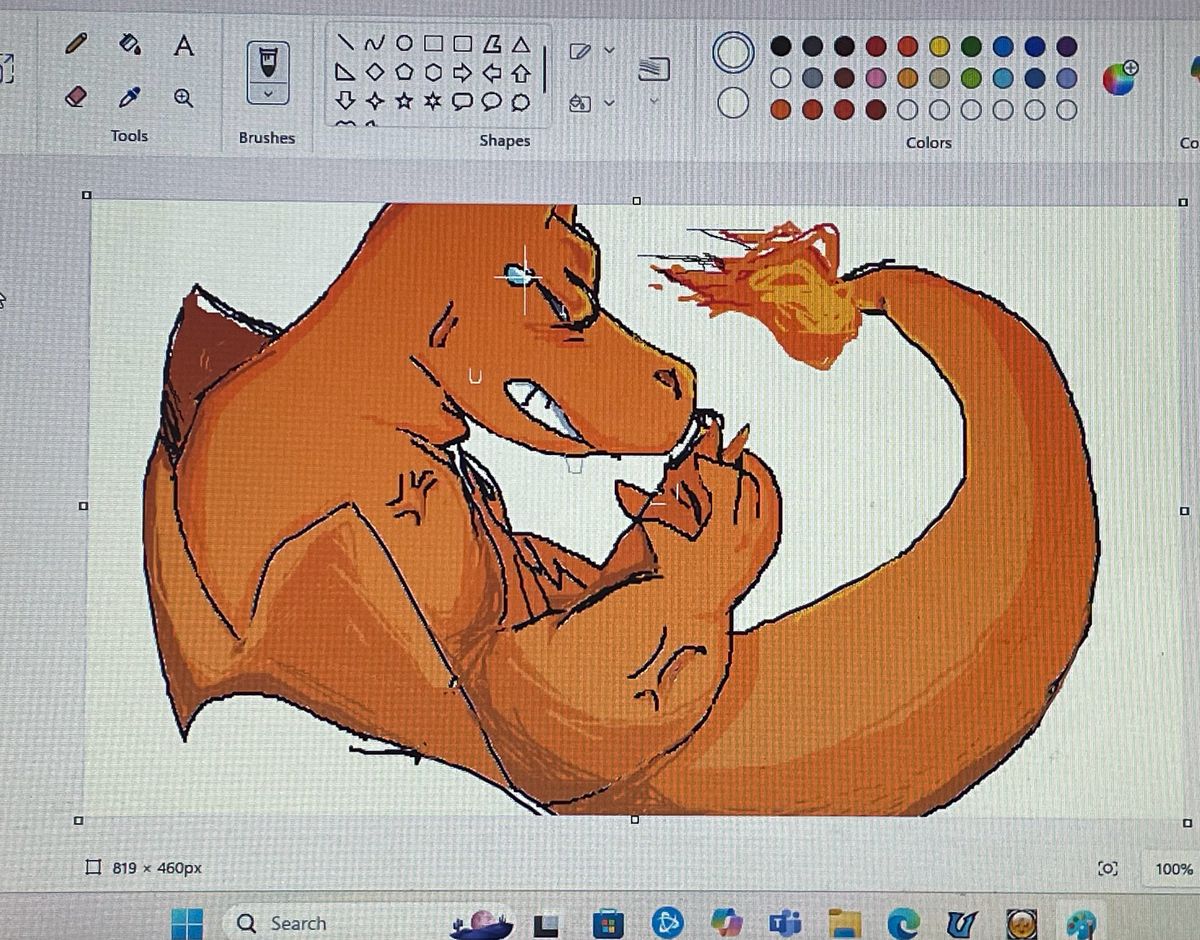Choose the Oval shape

point(404,43)
